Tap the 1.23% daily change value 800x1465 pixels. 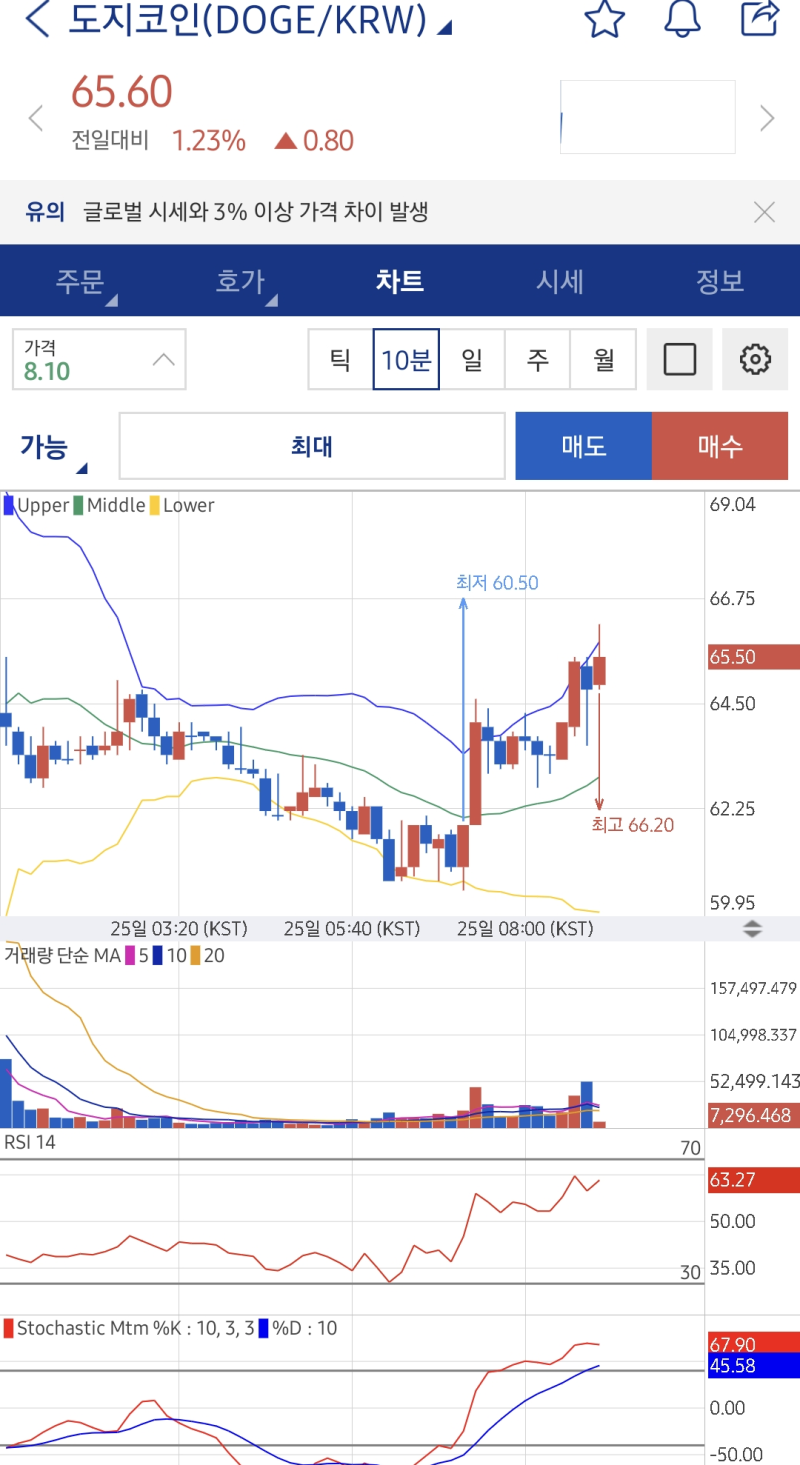click(x=208, y=141)
